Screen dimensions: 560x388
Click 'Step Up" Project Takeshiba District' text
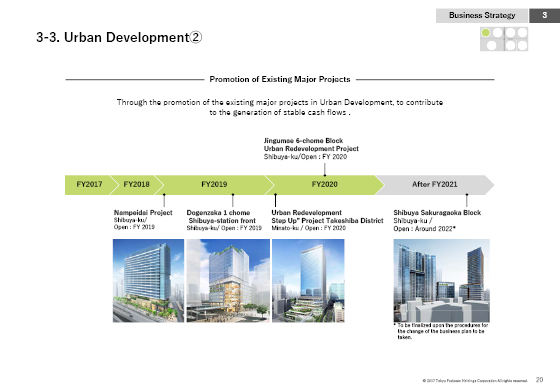tap(327, 221)
